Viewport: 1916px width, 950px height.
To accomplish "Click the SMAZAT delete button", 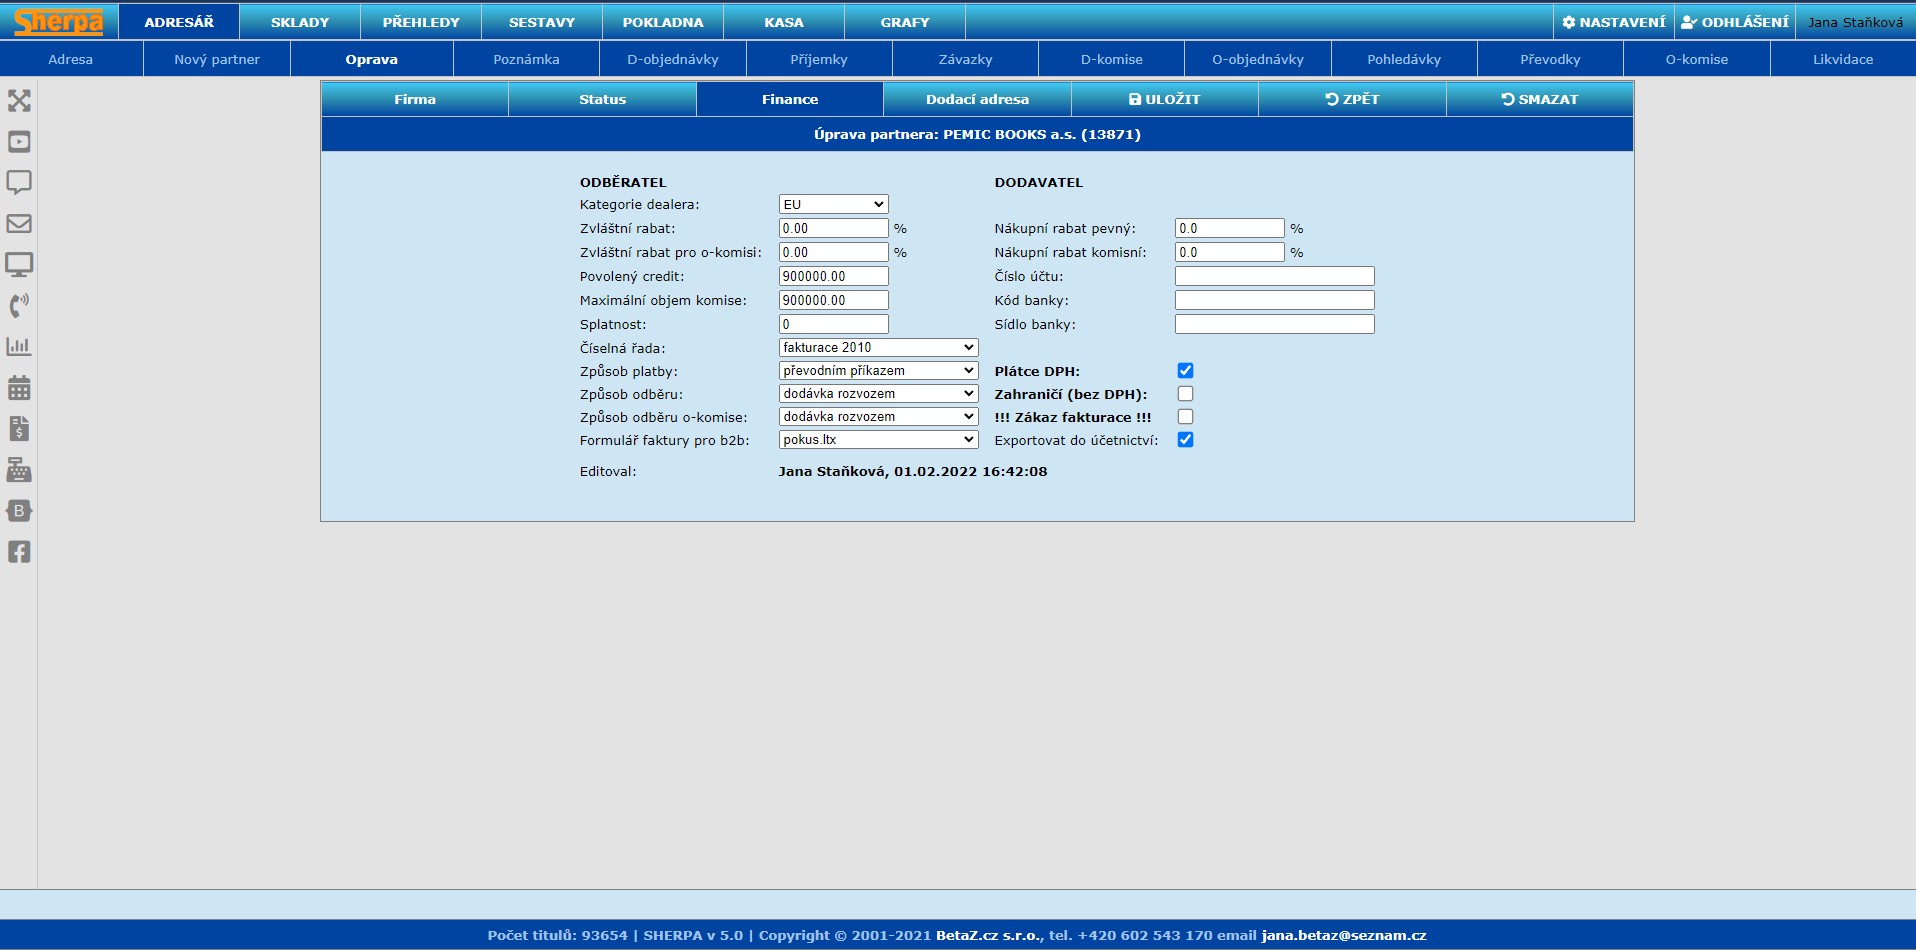I will (1539, 100).
